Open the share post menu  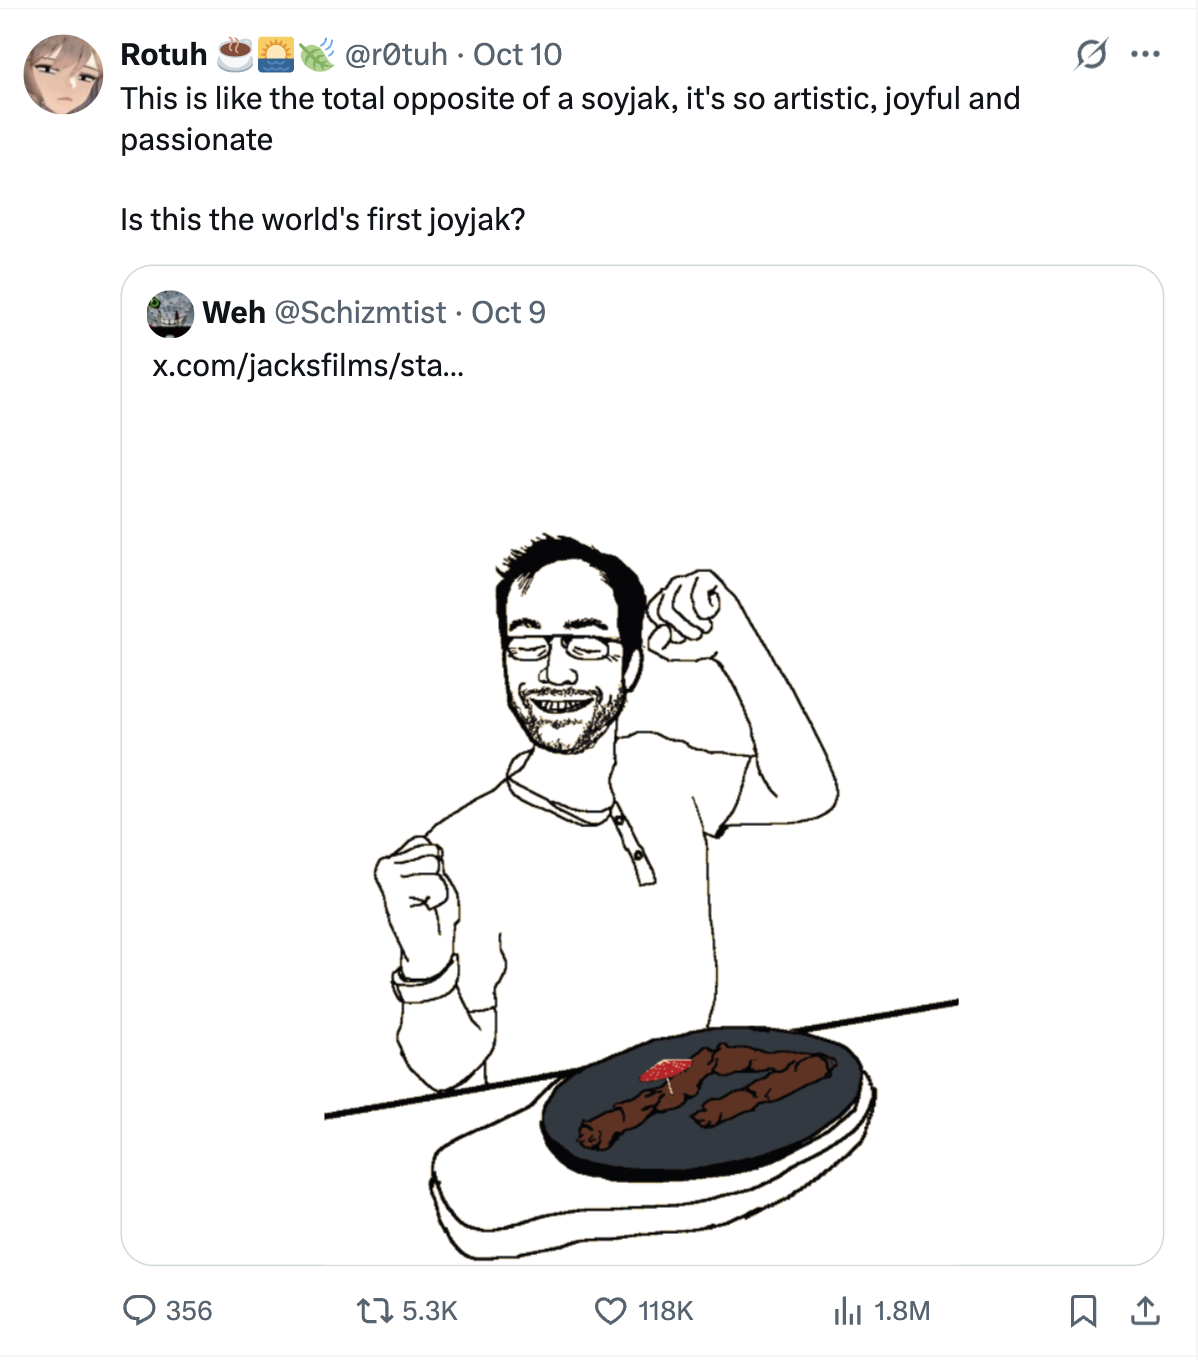1145,1310
